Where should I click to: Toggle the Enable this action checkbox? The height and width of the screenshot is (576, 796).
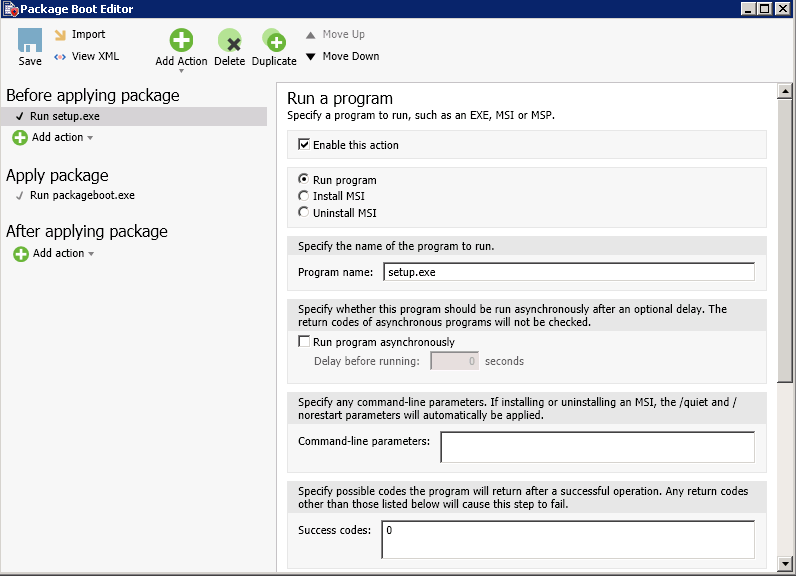[304, 145]
